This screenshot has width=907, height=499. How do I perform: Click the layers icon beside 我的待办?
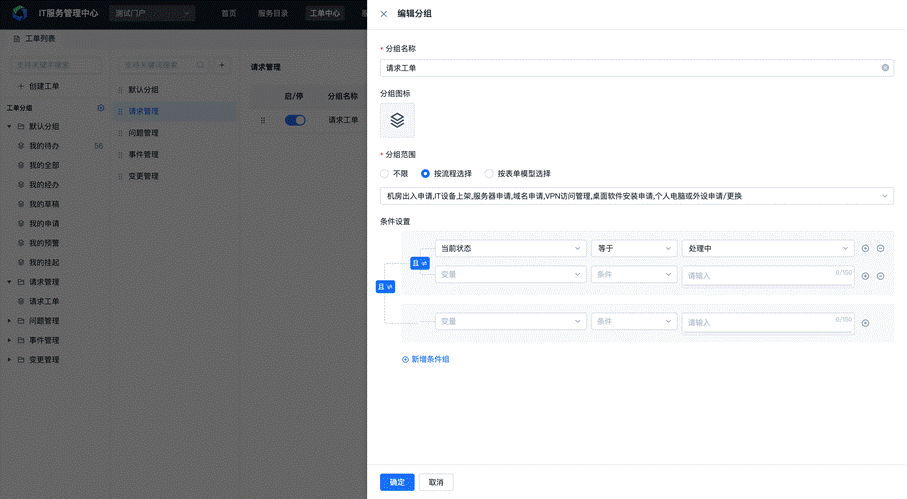pyautogui.click(x=21, y=146)
